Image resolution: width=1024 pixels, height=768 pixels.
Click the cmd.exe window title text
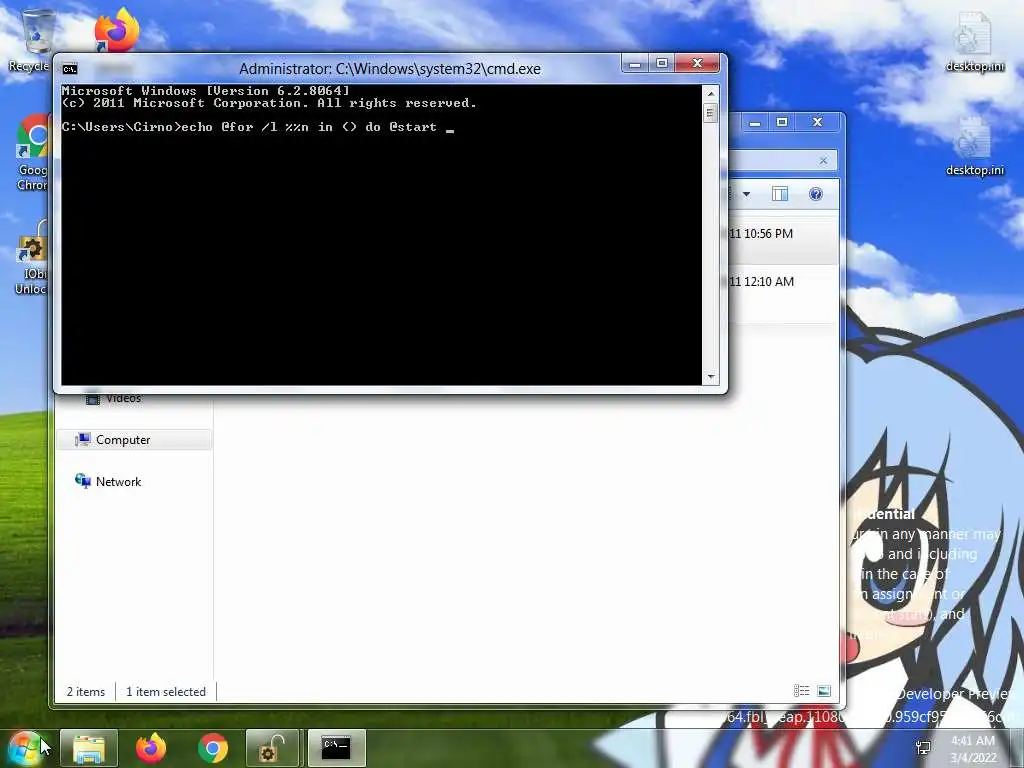point(390,69)
